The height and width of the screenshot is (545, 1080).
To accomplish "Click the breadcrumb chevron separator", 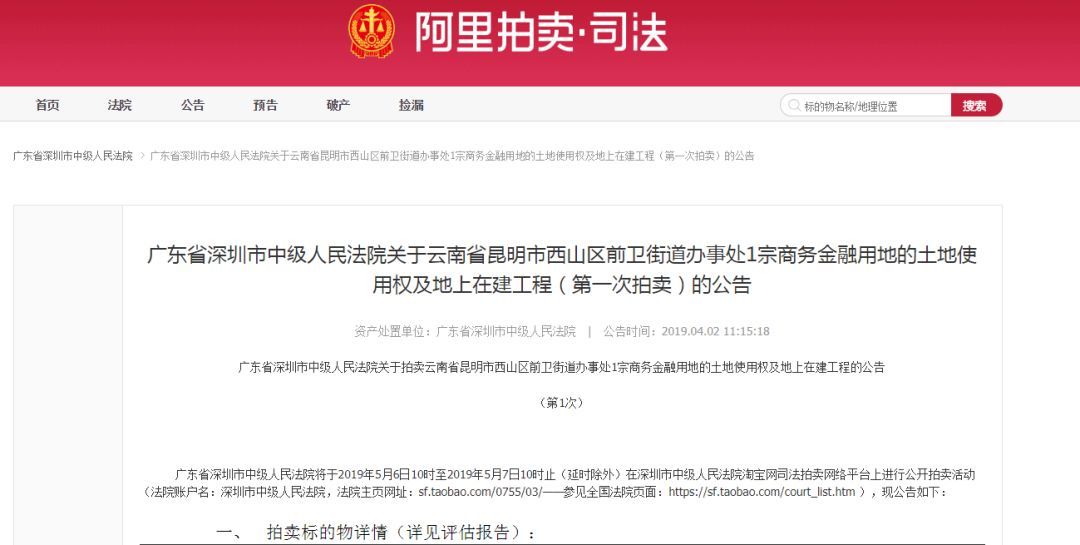I will click(x=143, y=156).
